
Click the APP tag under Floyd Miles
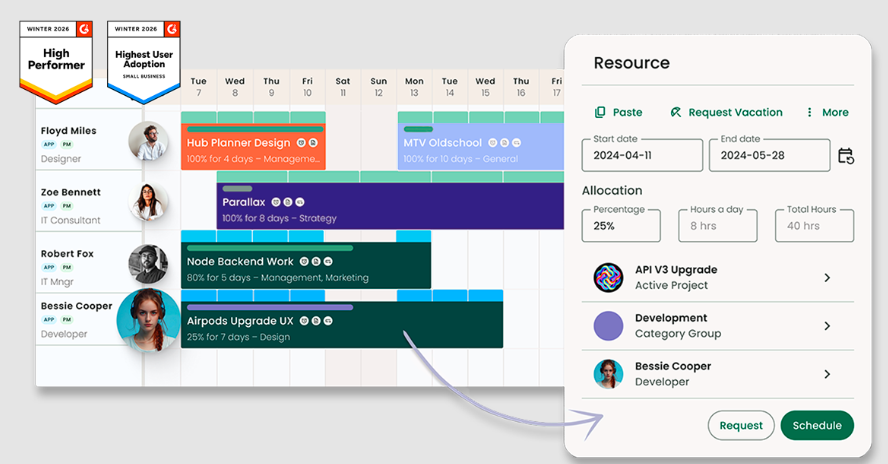tap(49, 144)
